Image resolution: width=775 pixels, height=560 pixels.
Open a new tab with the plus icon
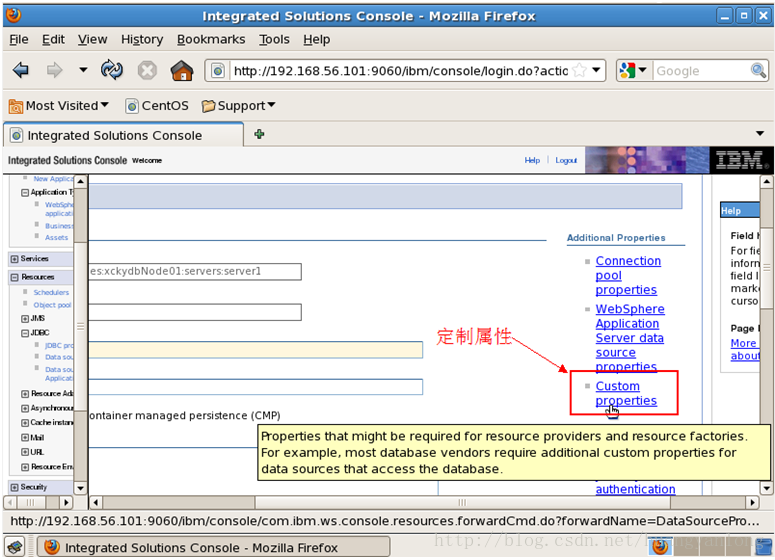tap(259, 134)
